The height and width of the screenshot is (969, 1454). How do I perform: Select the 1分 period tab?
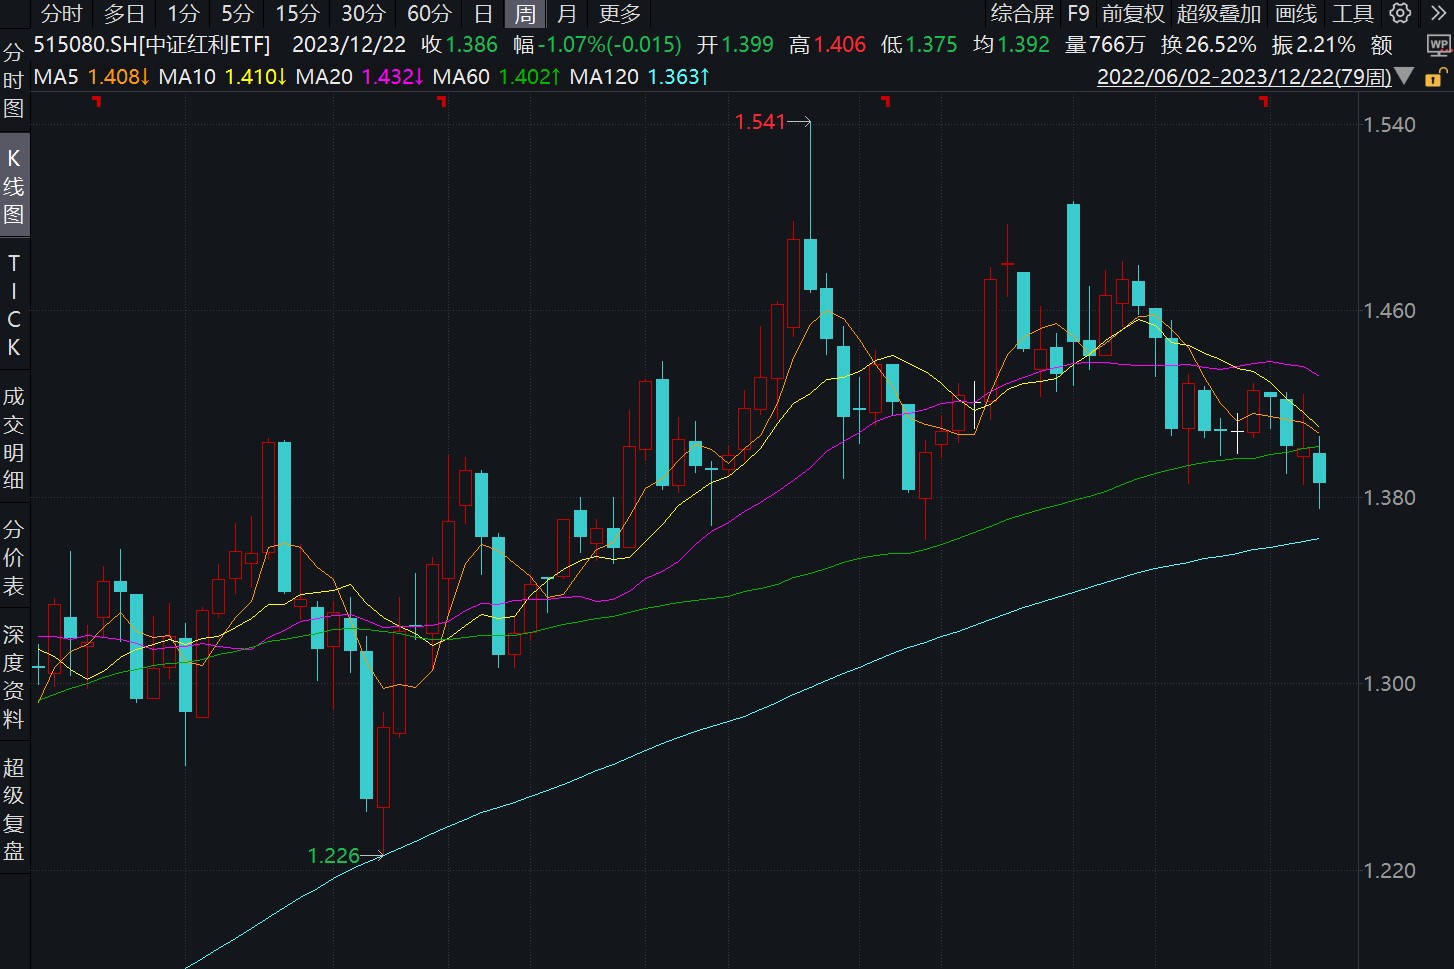coord(183,14)
